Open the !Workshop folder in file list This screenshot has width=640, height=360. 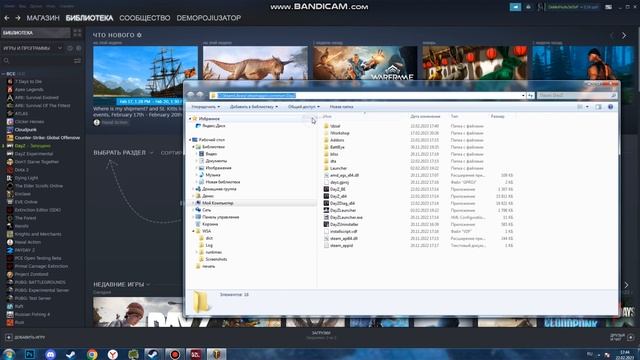tap(340, 133)
